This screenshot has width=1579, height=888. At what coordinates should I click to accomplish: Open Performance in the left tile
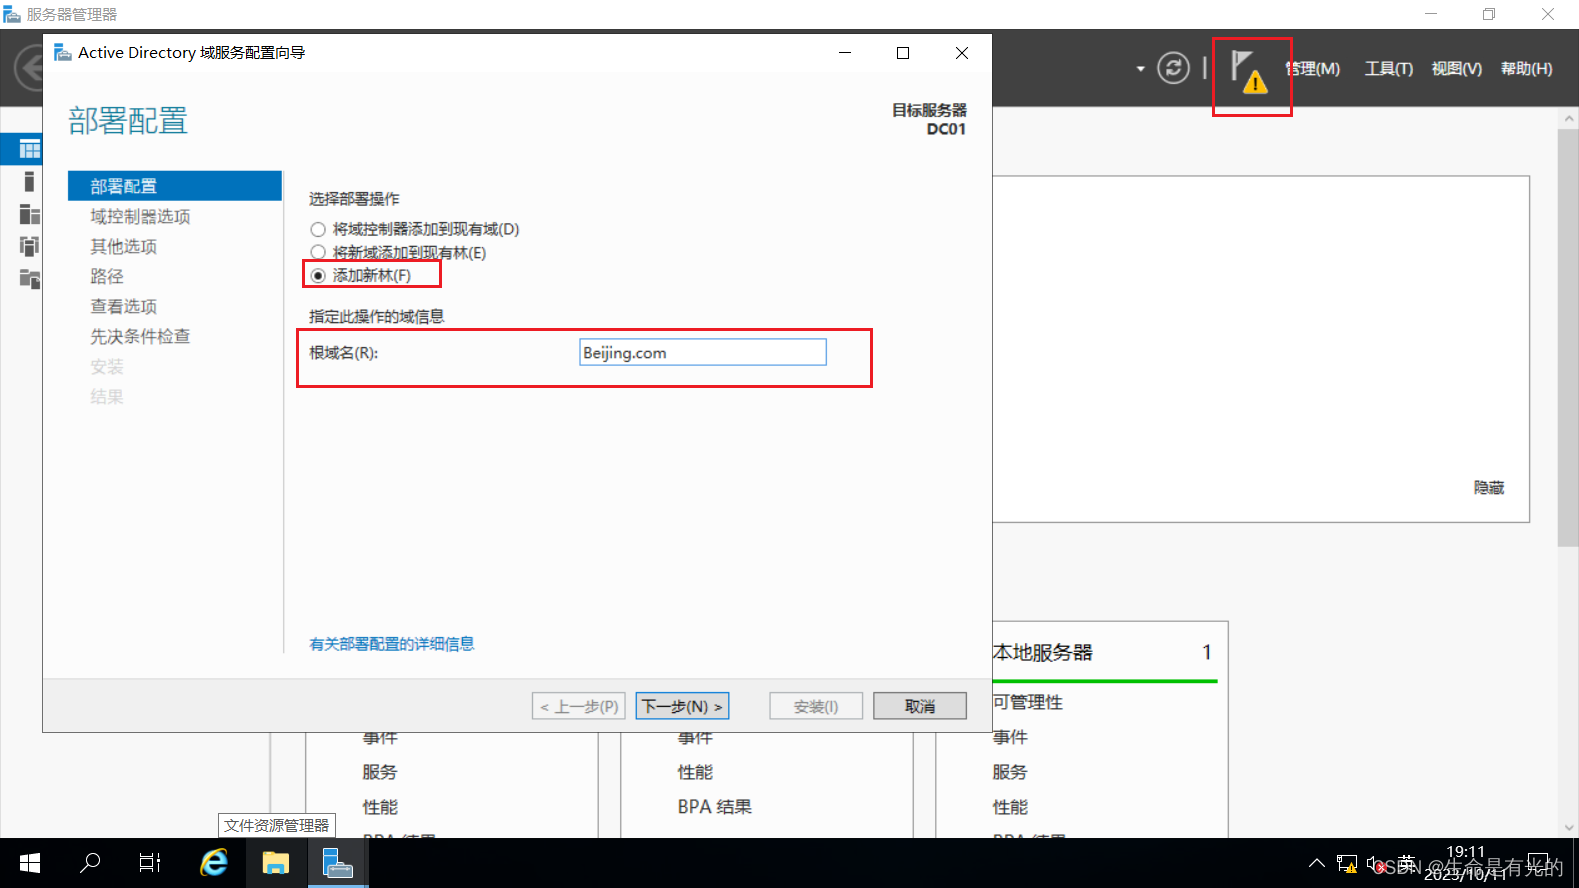(x=380, y=807)
